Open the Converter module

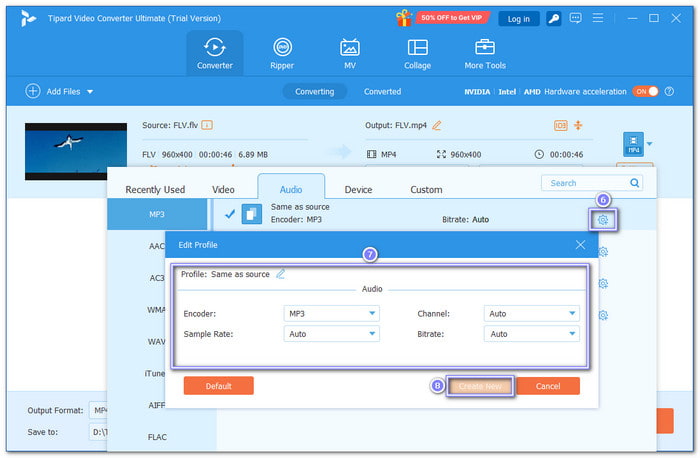click(215, 53)
